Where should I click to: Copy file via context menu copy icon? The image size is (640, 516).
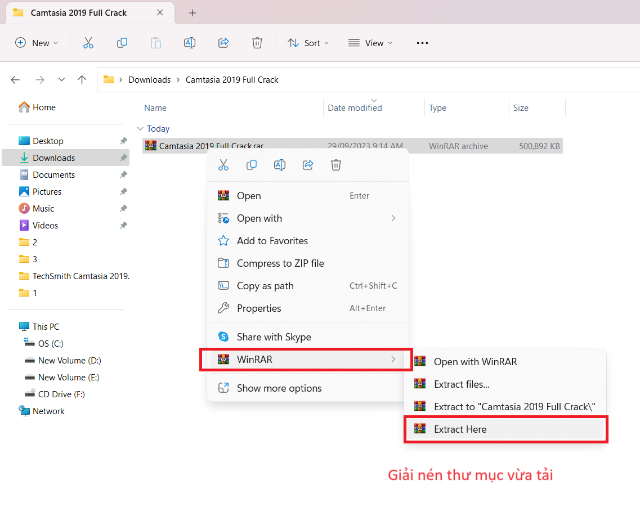(x=251, y=165)
